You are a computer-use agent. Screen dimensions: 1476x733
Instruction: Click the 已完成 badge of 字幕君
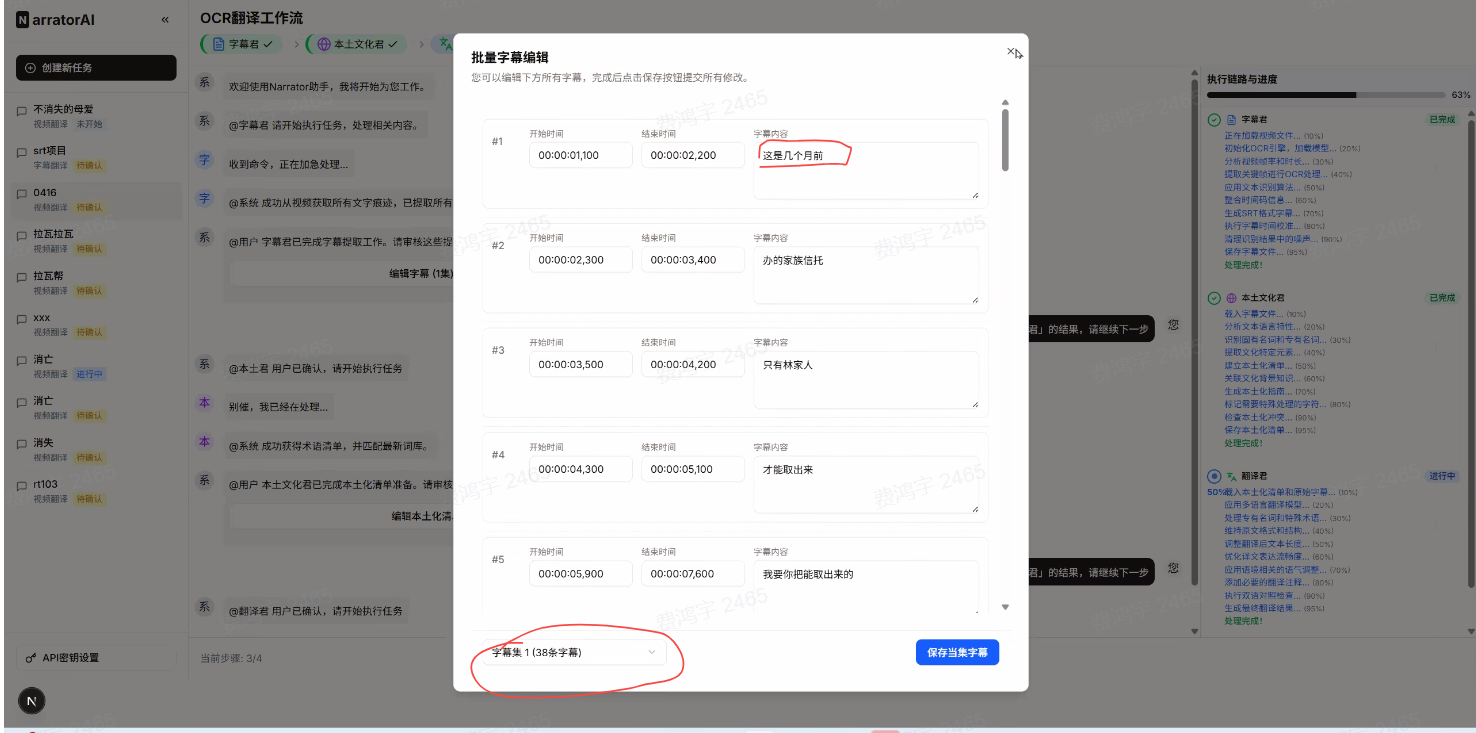tap(1443, 120)
